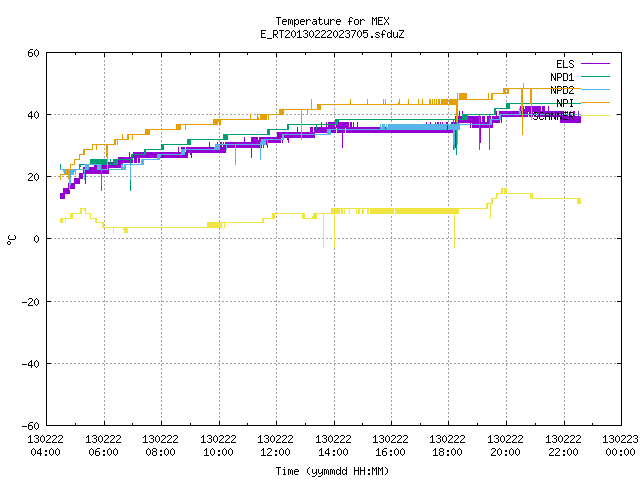This screenshot has width=640, height=480.
Task: Click the x-axis tick '130222 12:00'
Action: pyautogui.click(x=276, y=446)
